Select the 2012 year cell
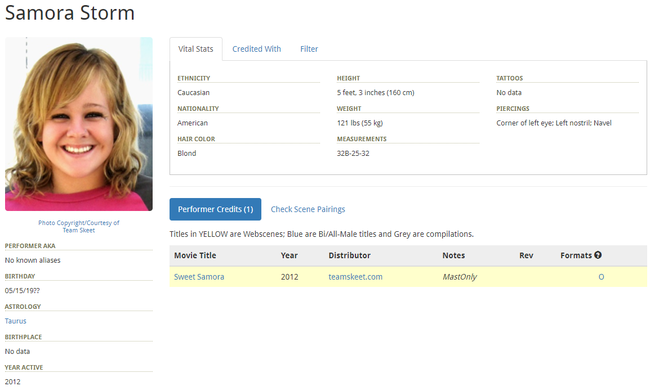This screenshot has height=391, width=650. pyautogui.click(x=289, y=277)
